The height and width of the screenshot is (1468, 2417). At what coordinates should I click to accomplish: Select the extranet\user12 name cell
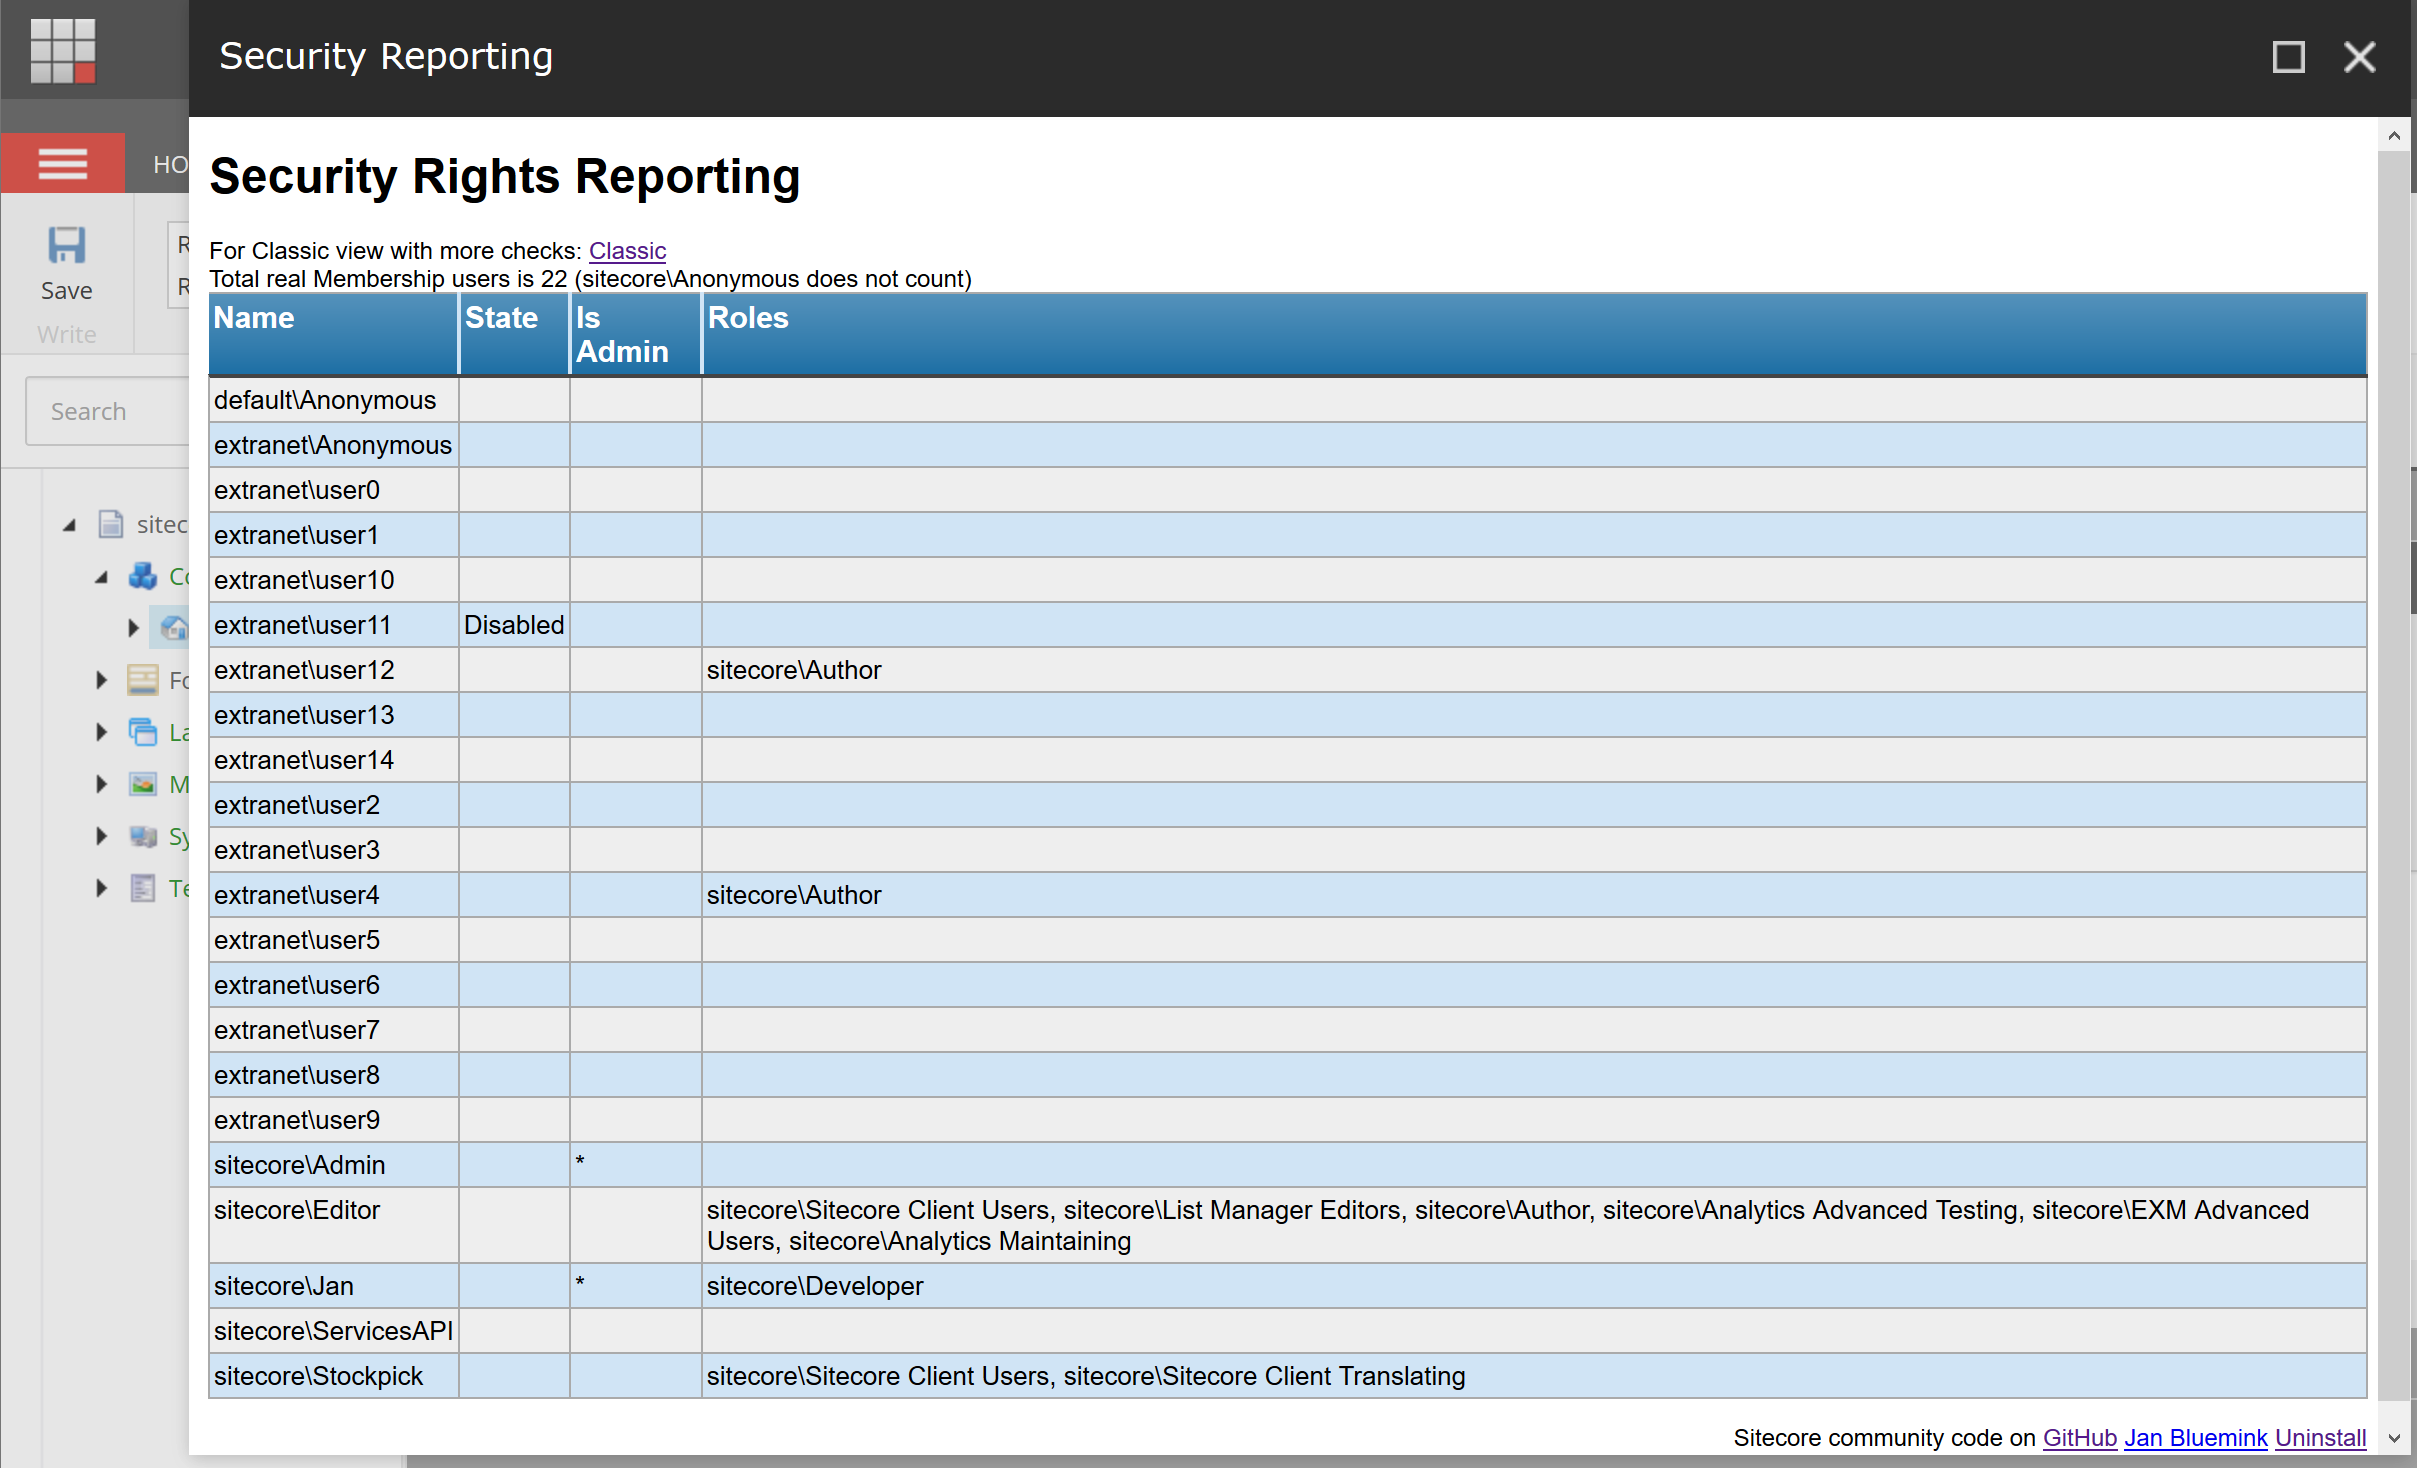(x=334, y=670)
